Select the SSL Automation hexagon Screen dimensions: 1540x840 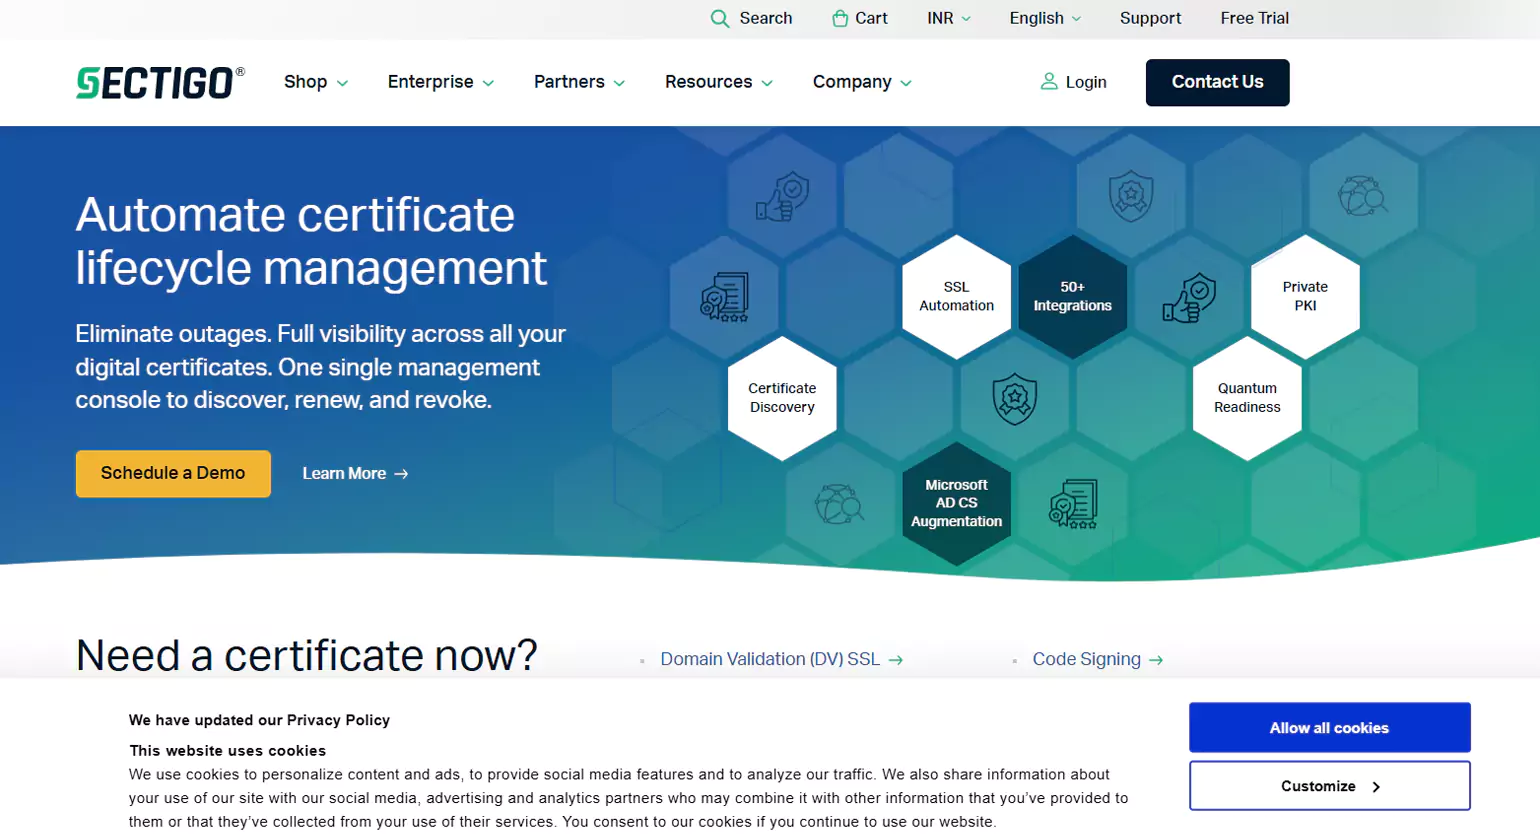(x=956, y=296)
